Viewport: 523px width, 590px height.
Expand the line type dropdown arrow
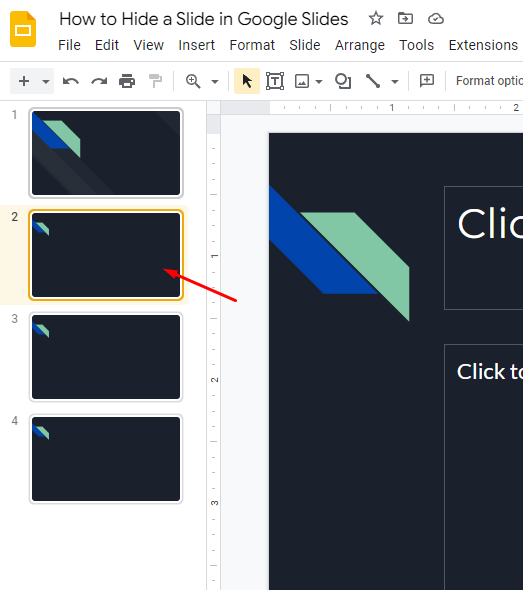(x=395, y=82)
